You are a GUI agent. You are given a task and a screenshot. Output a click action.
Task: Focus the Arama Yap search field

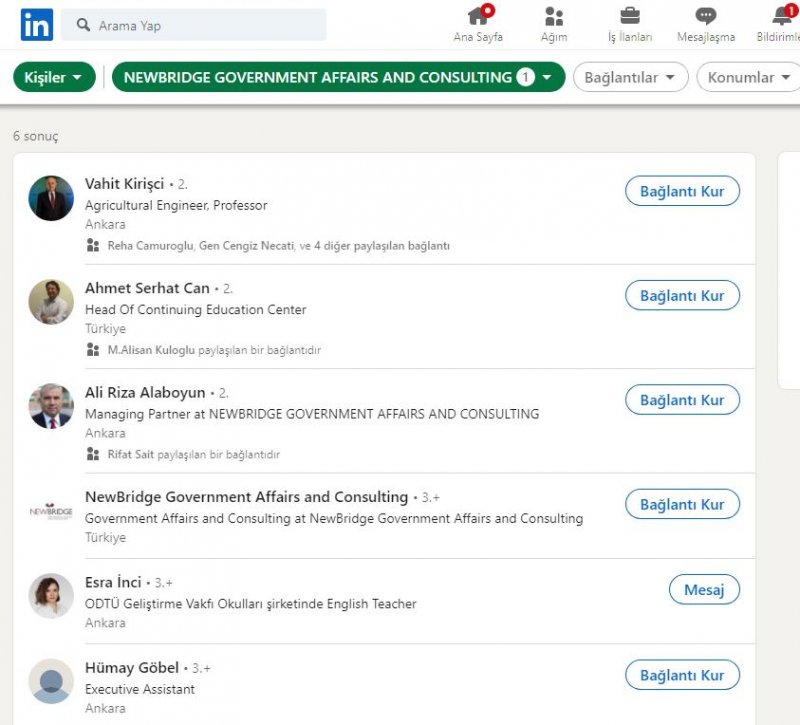(x=193, y=25)
